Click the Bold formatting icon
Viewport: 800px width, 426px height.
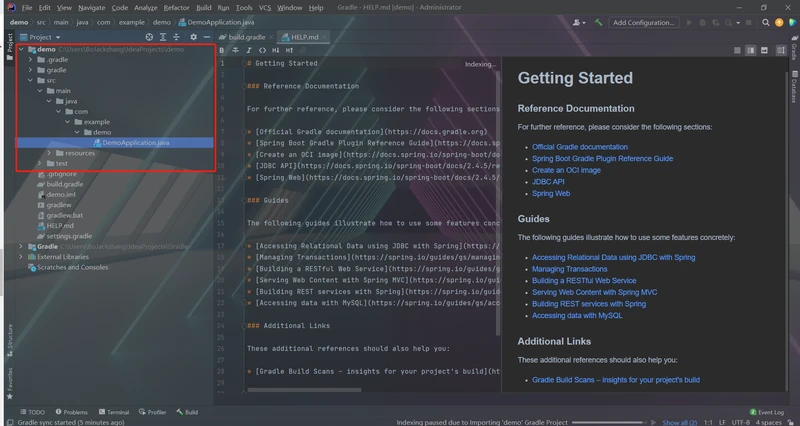(x=222, y=50)
